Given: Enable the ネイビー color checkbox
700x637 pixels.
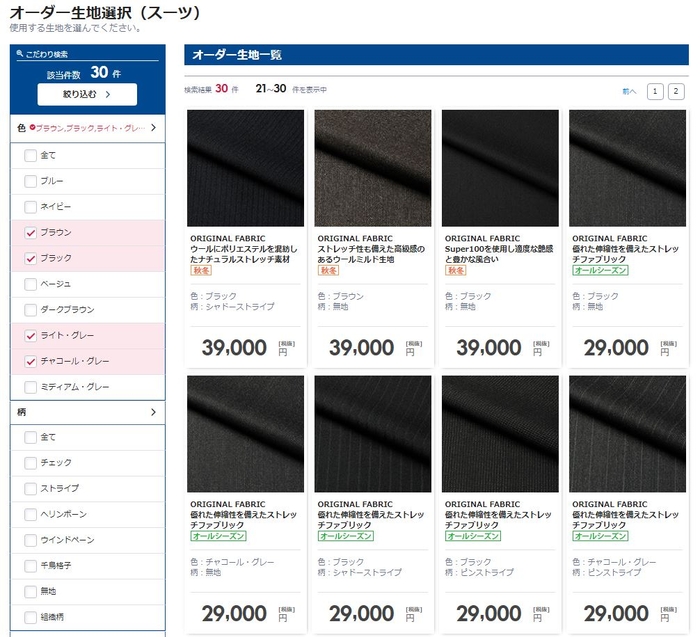Looking at the screenshot, I should [31, 207].
